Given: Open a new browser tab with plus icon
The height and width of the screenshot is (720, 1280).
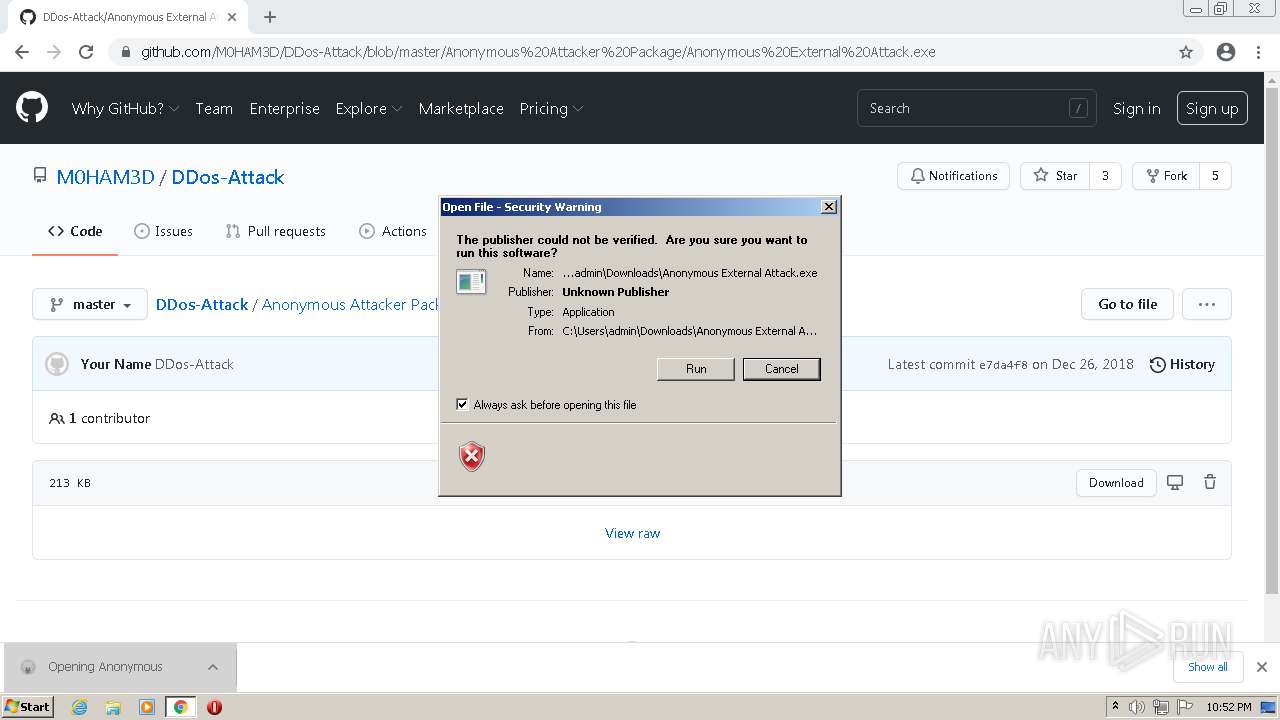Looking at the screenshot, I should [270, 17].
